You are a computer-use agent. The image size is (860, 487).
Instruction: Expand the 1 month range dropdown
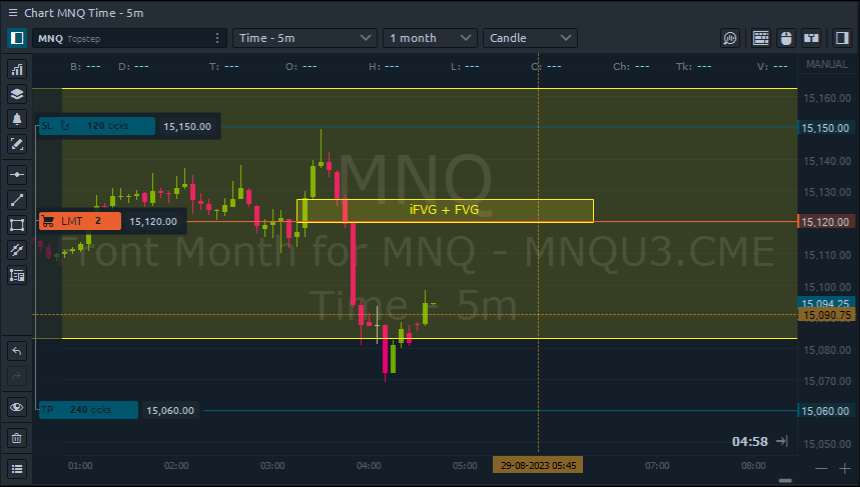430,38
